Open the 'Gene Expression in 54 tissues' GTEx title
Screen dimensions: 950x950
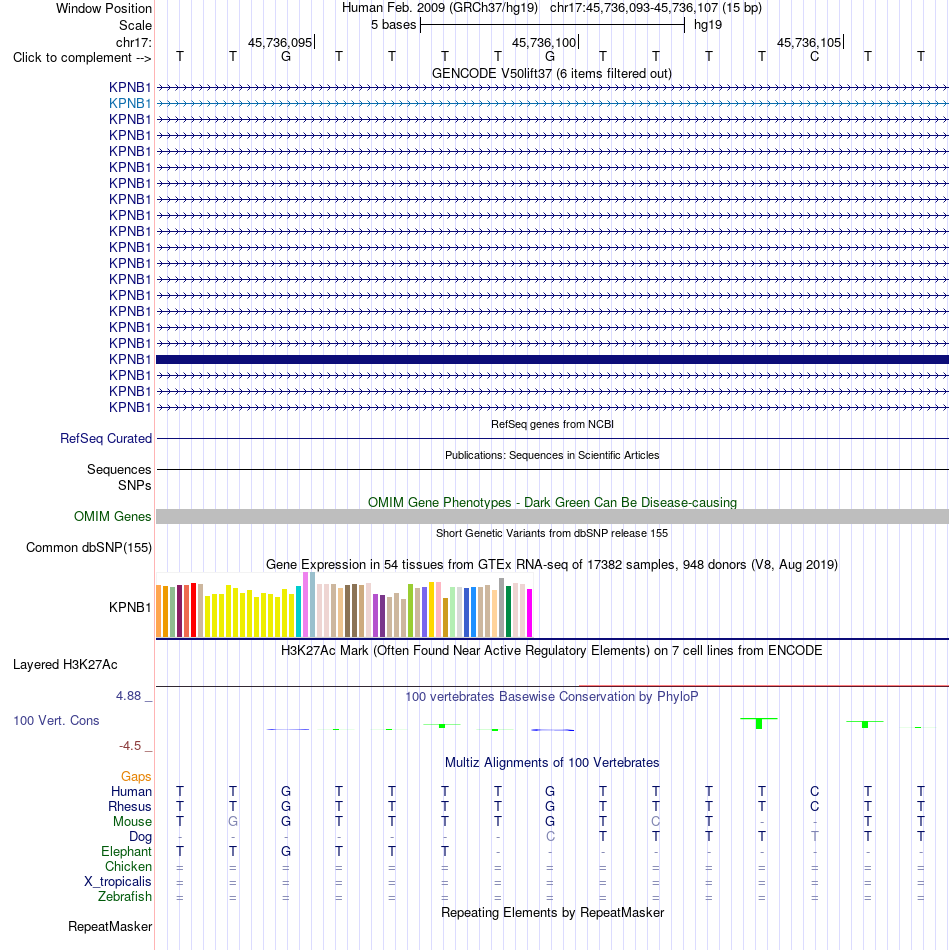552,564
